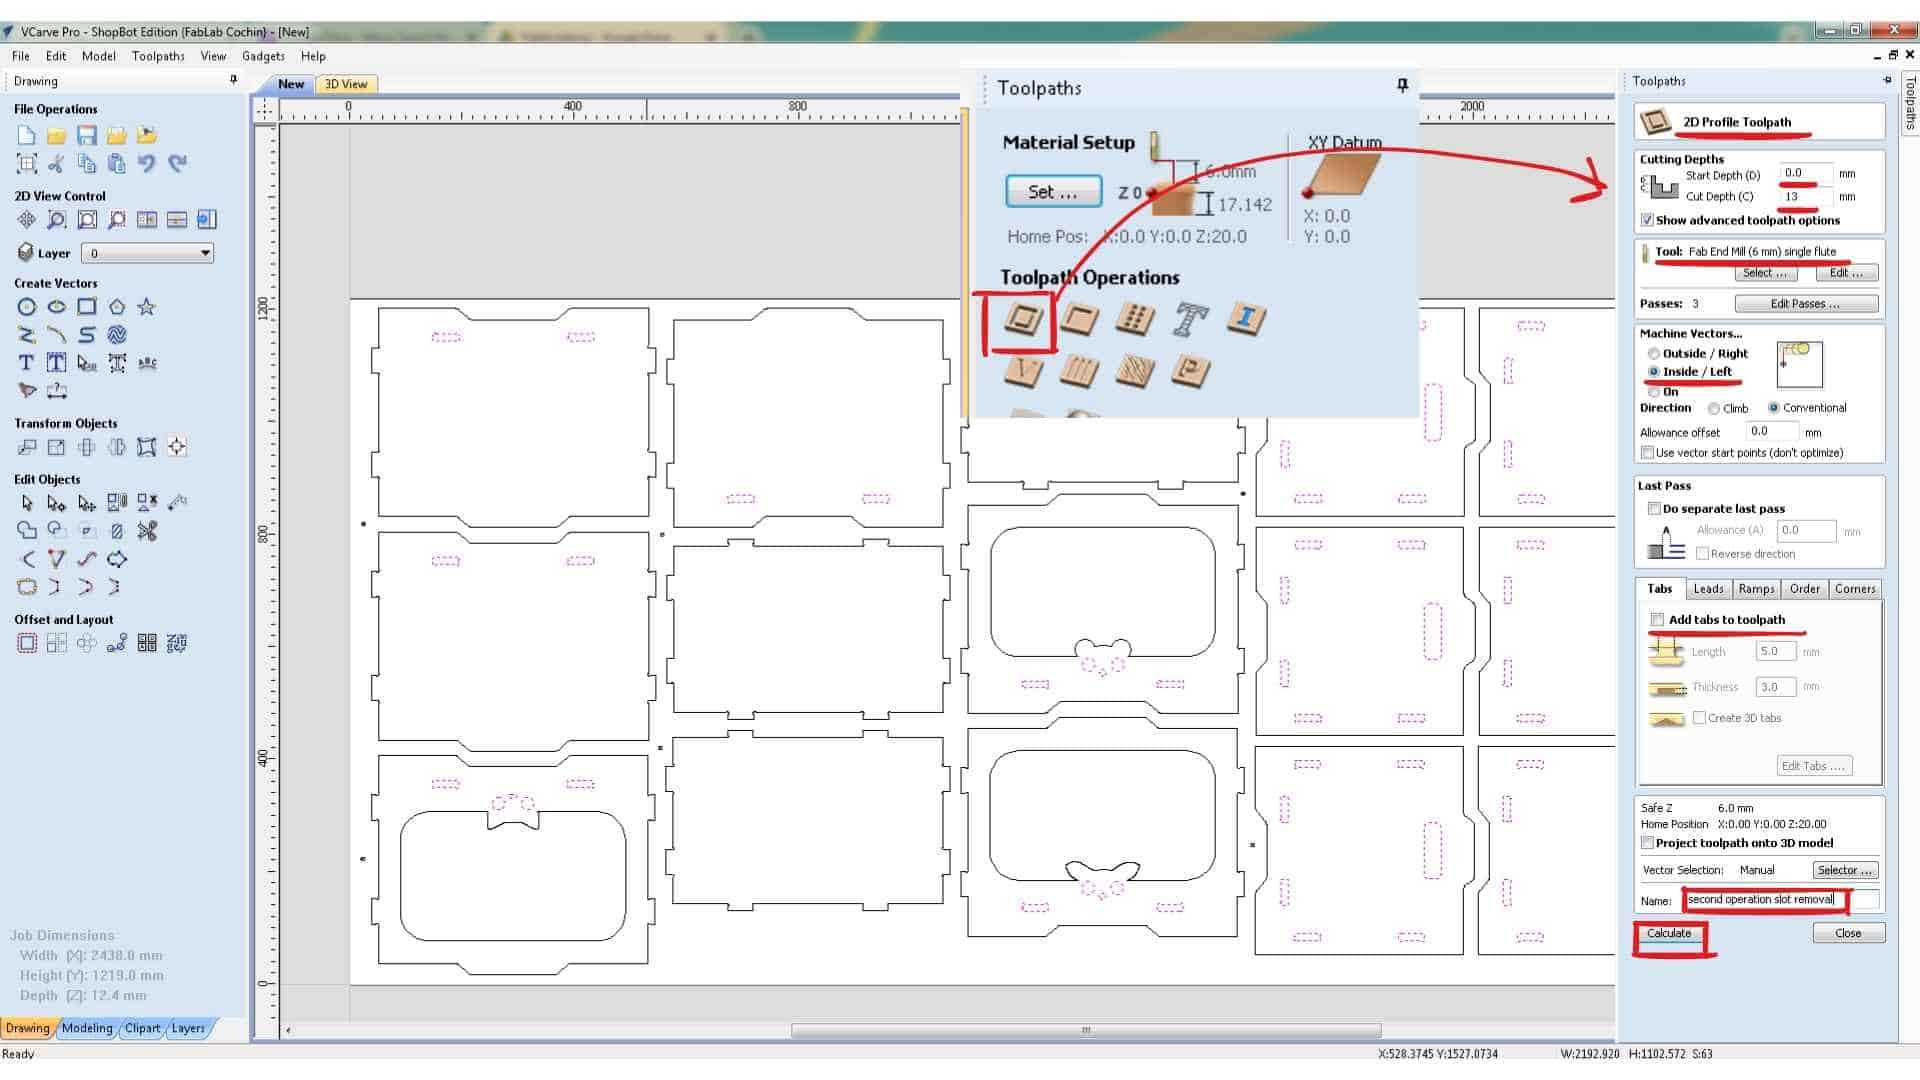Switch to the 3D View tab

tap(346, 84)
